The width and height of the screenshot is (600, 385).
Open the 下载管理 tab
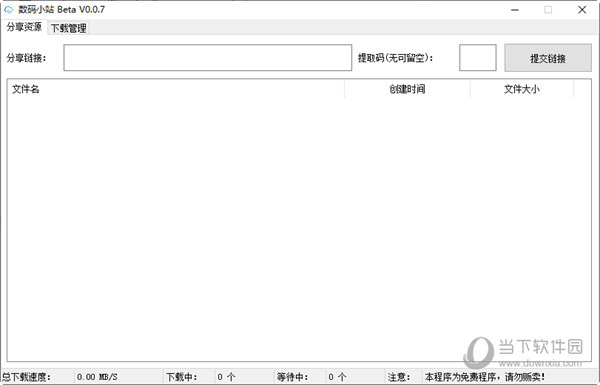pos(69,28)
